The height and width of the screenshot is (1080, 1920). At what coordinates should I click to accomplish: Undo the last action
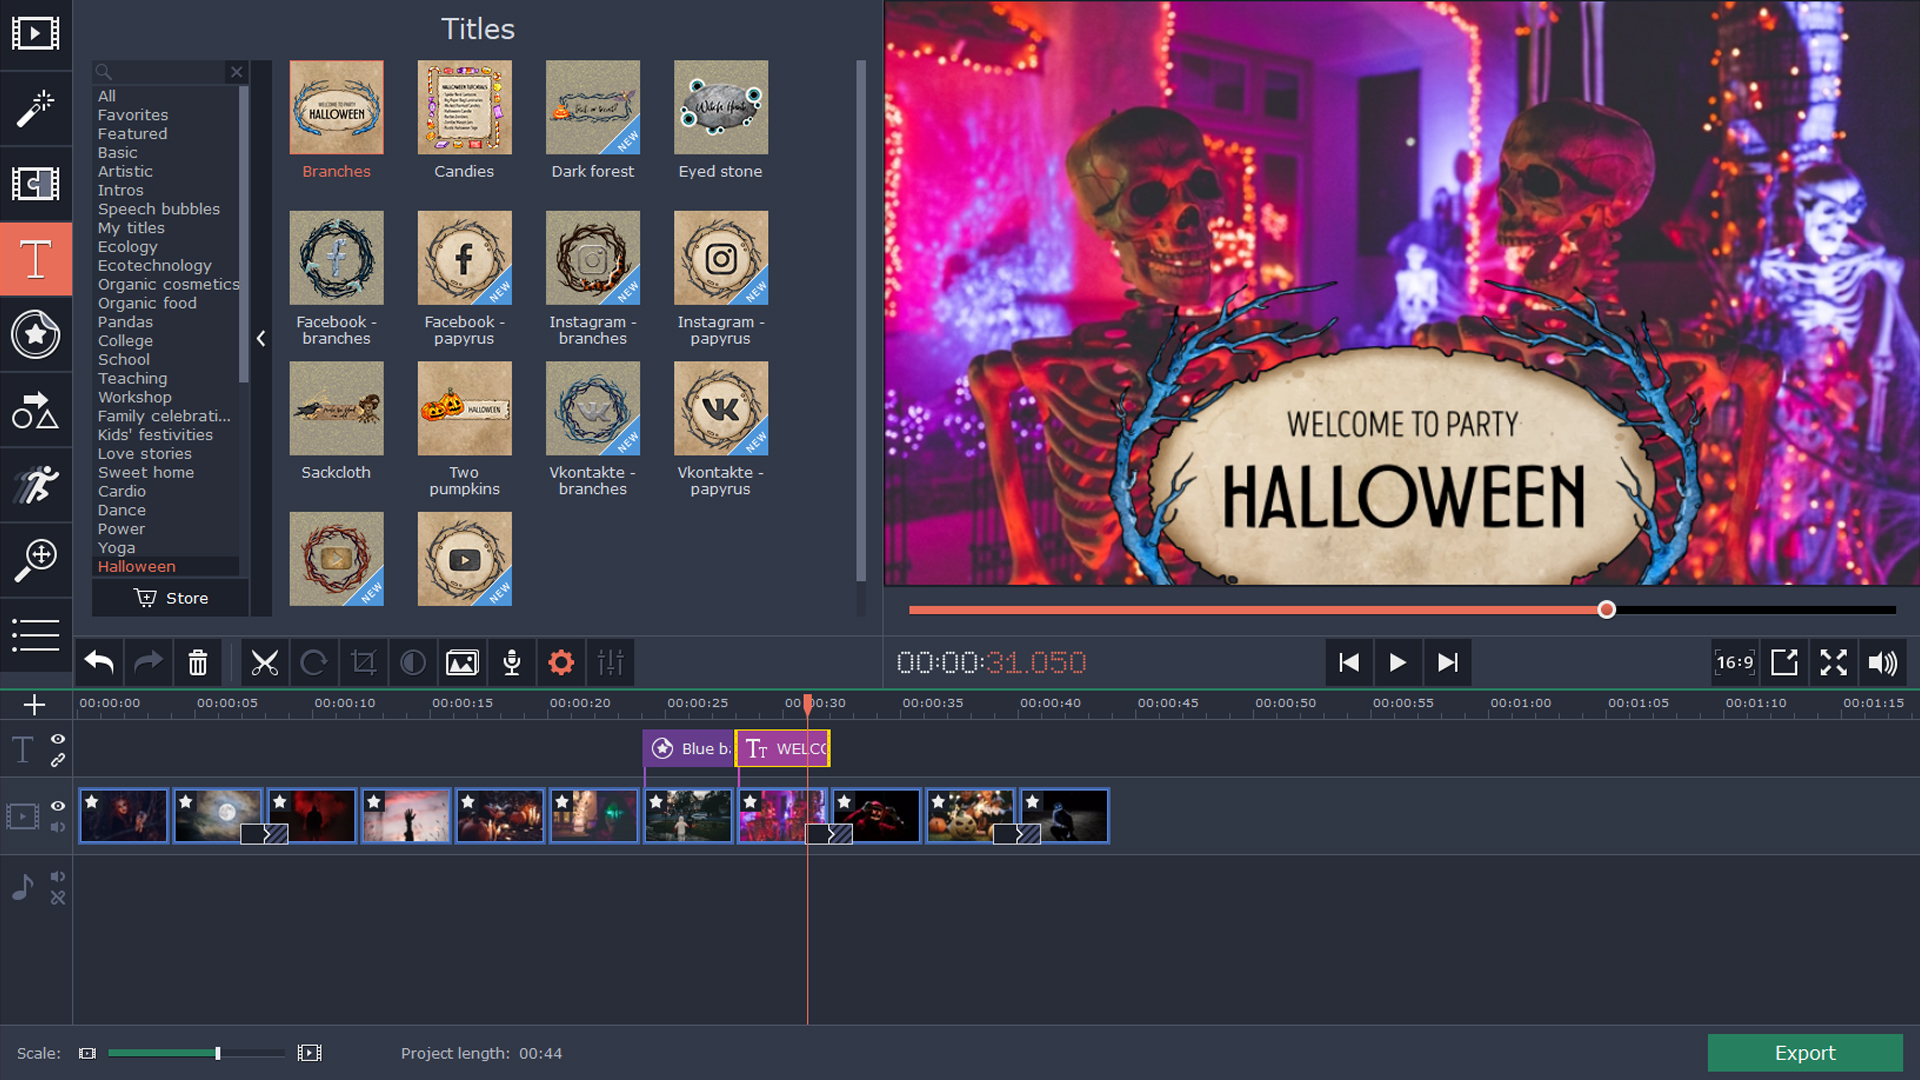98,662
